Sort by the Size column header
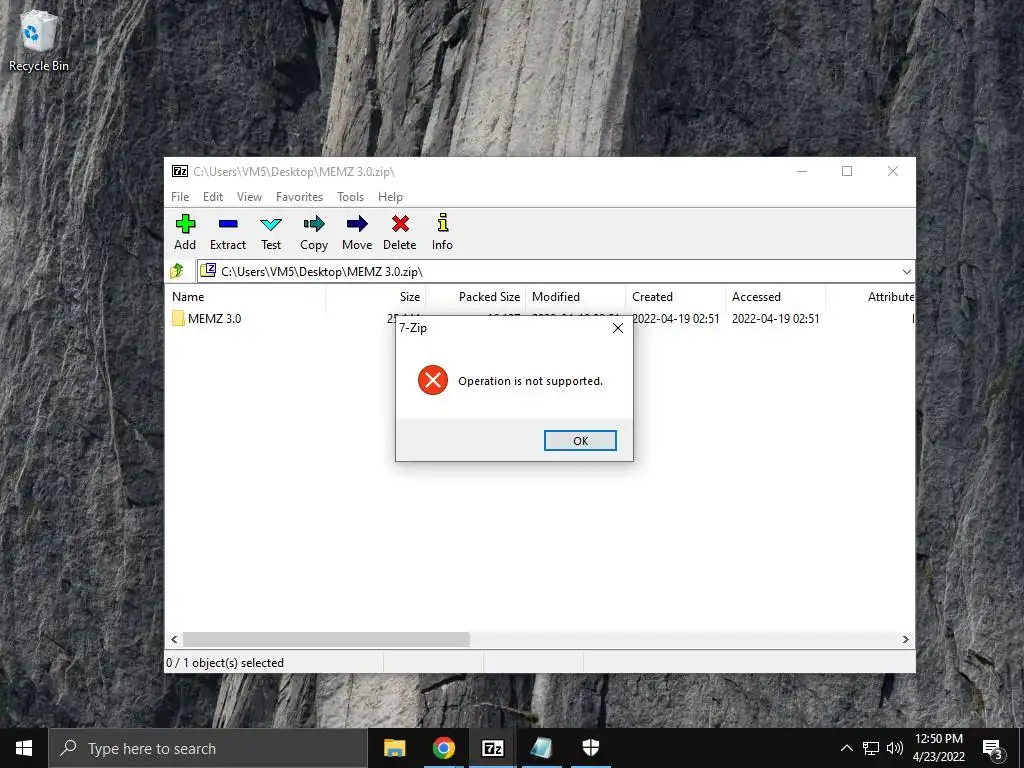The image size is (1024, 768). pyautogui.click(x=376, y=296)
